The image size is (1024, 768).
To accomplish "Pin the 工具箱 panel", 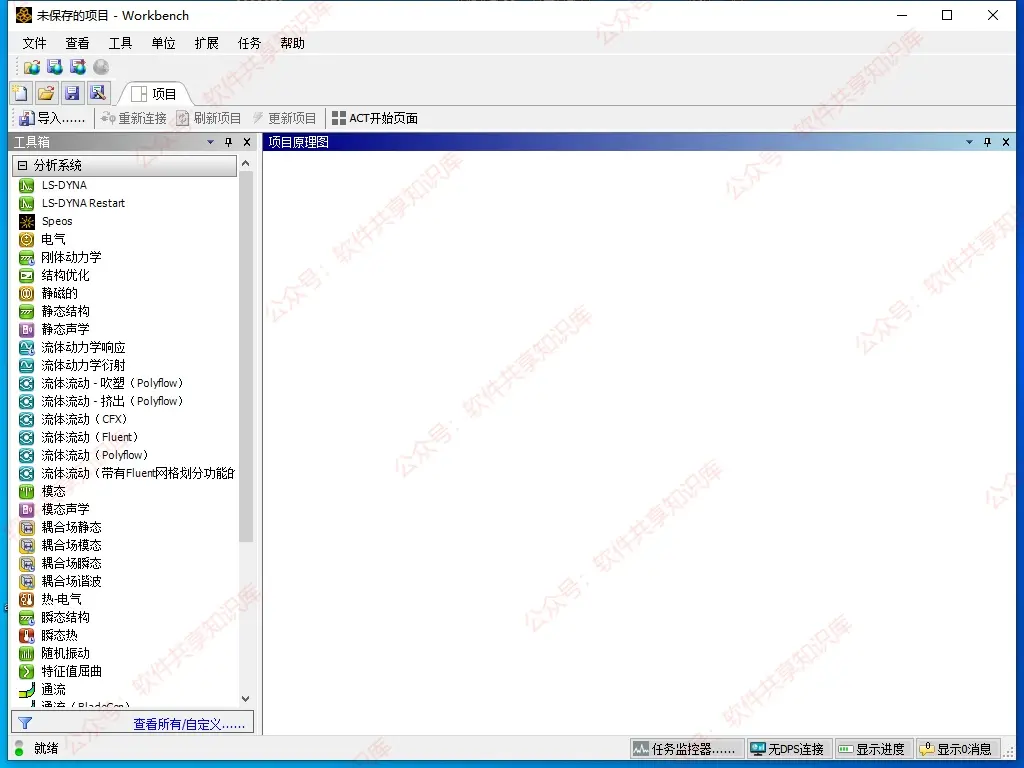I will (x=229, y=142).
